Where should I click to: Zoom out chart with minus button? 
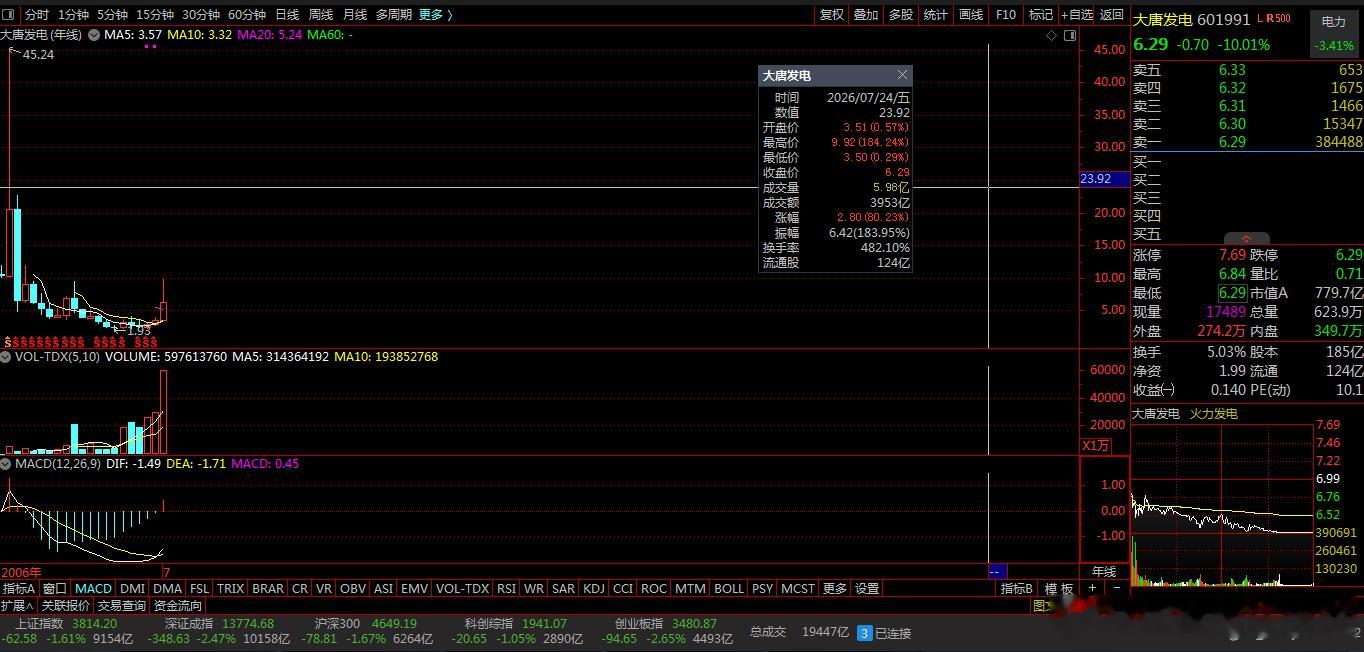click(1116, 589)
